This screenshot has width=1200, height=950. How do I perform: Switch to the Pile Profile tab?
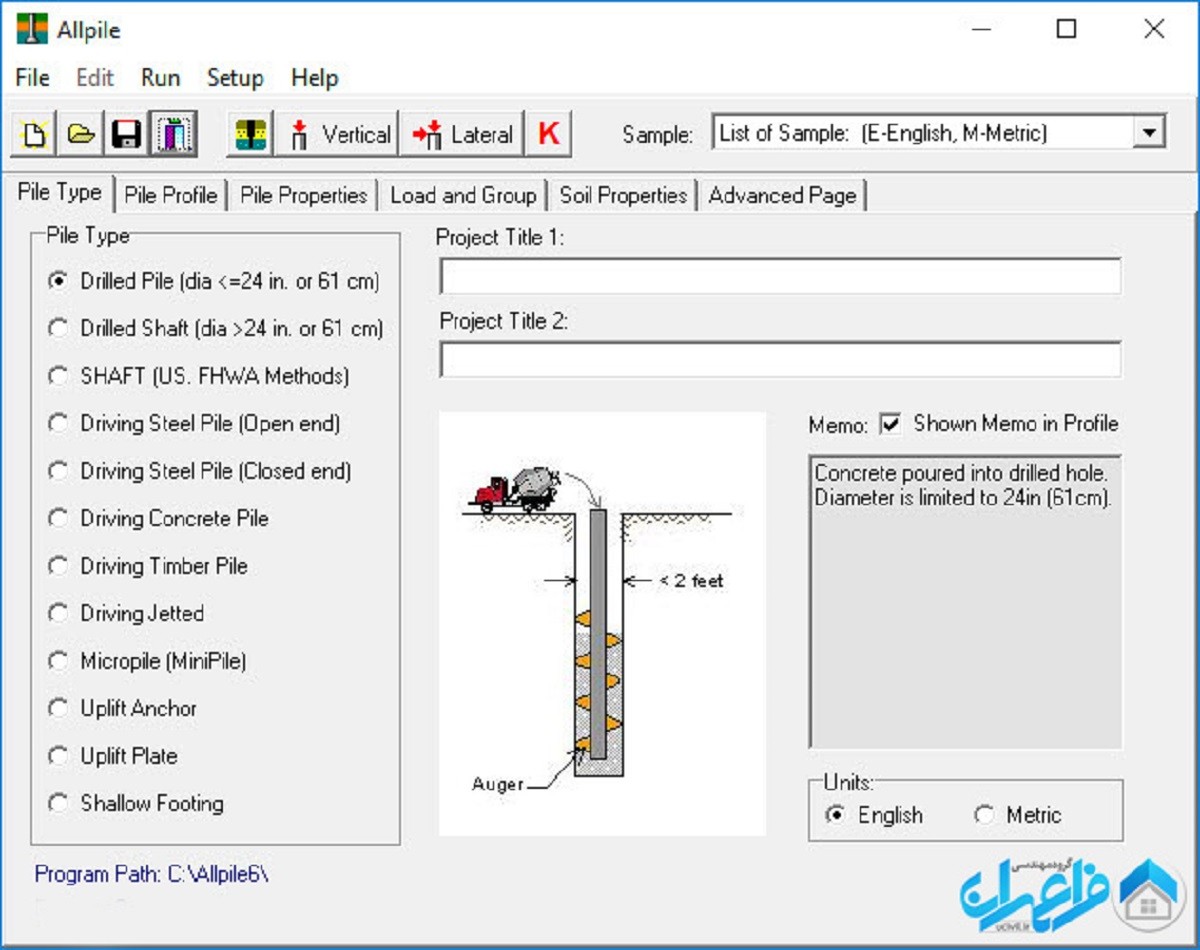click(x=171, y=195)
